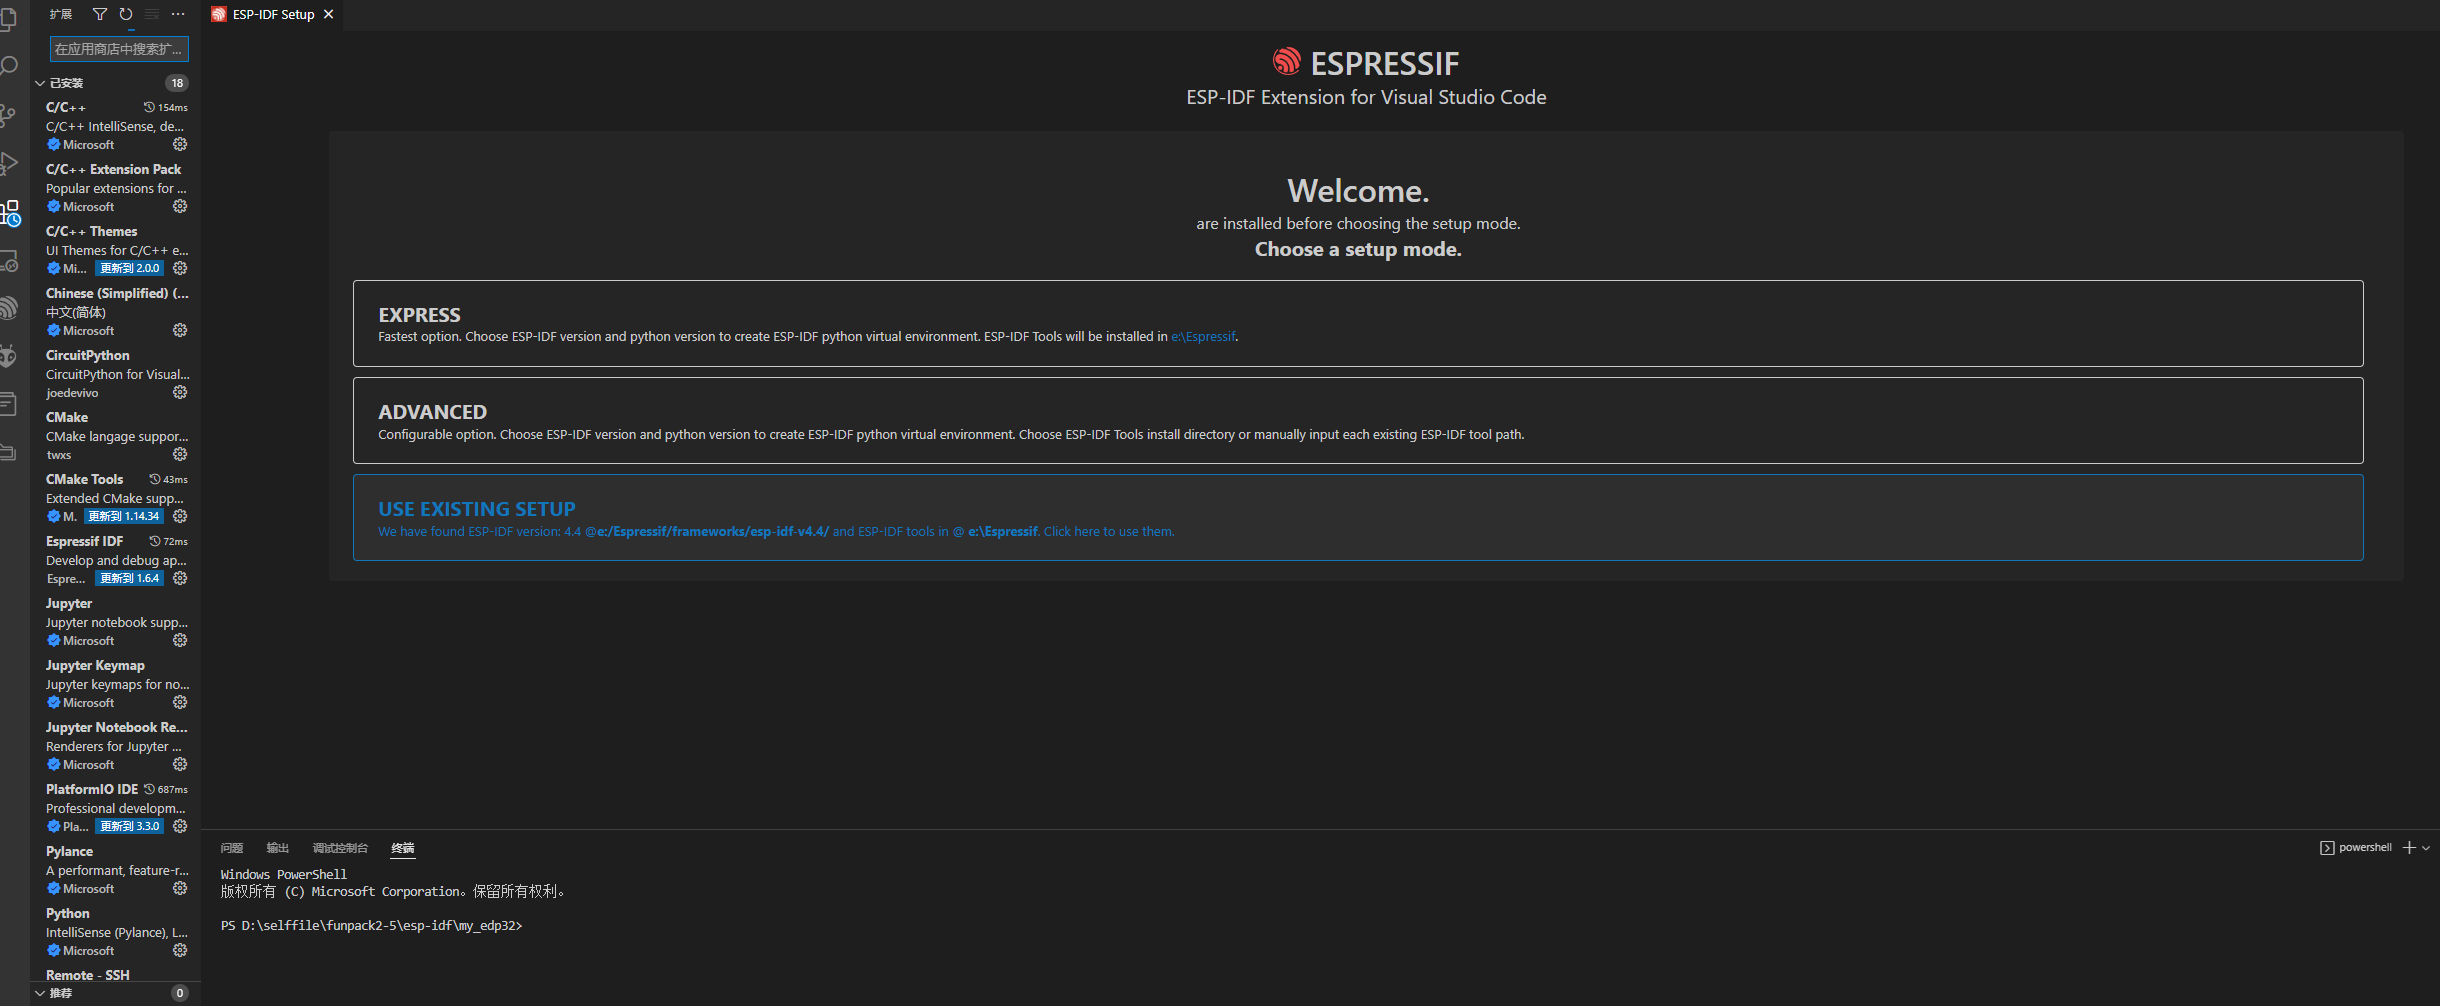This screenshot has width=2440, height=1006.
Task: Open manage gear for Chinese (Simplified) pack
Action: pos(180,330)
